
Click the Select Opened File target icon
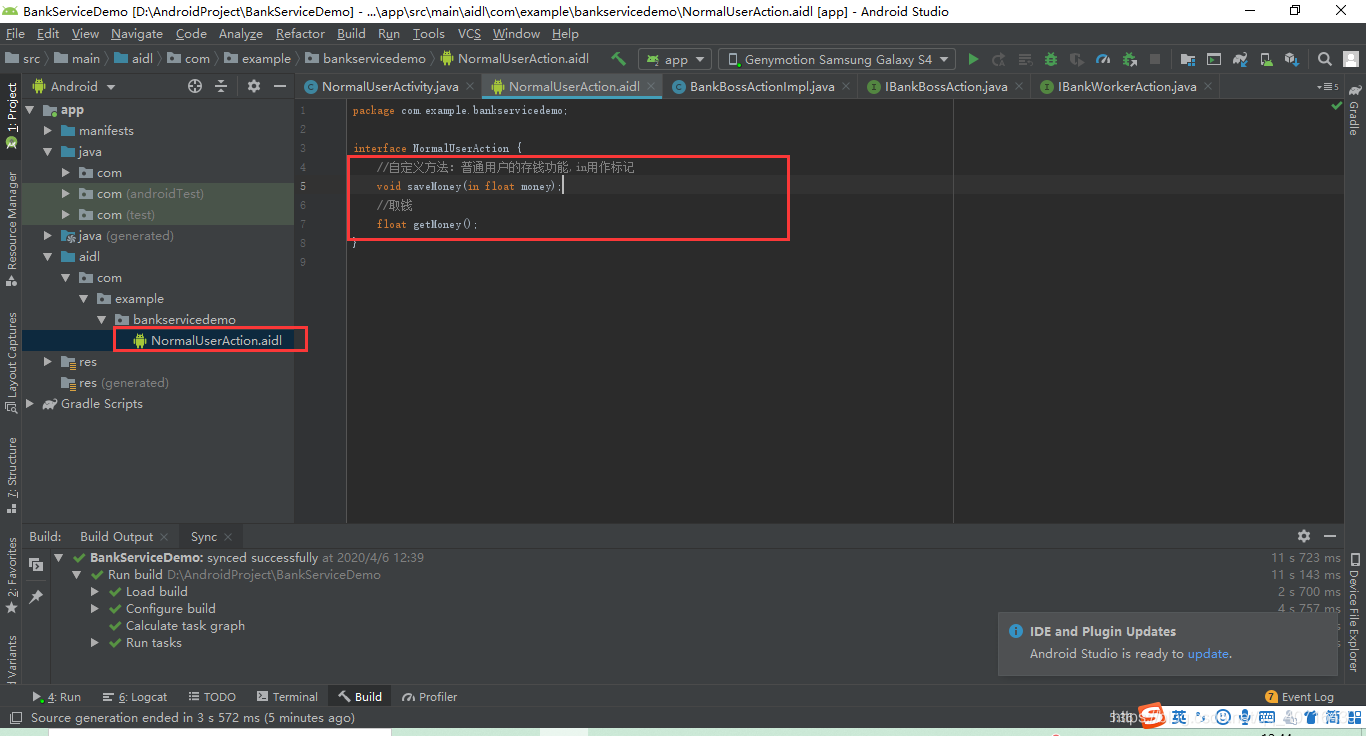point(195,86)
